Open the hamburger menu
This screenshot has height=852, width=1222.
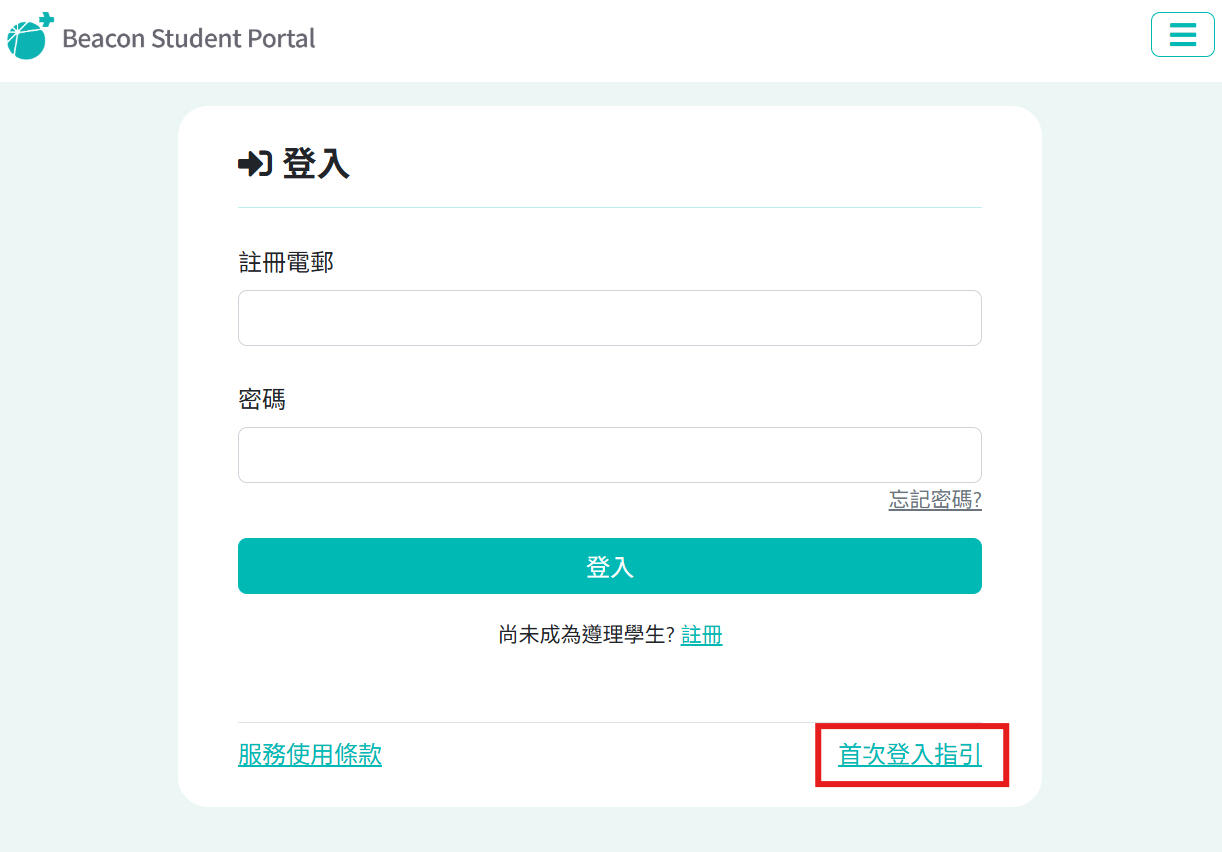[x=1182, y=35]
